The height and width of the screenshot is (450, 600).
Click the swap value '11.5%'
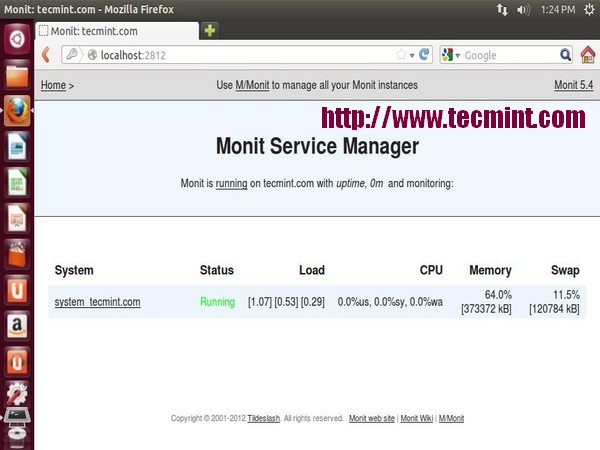(x=566, y=295)
